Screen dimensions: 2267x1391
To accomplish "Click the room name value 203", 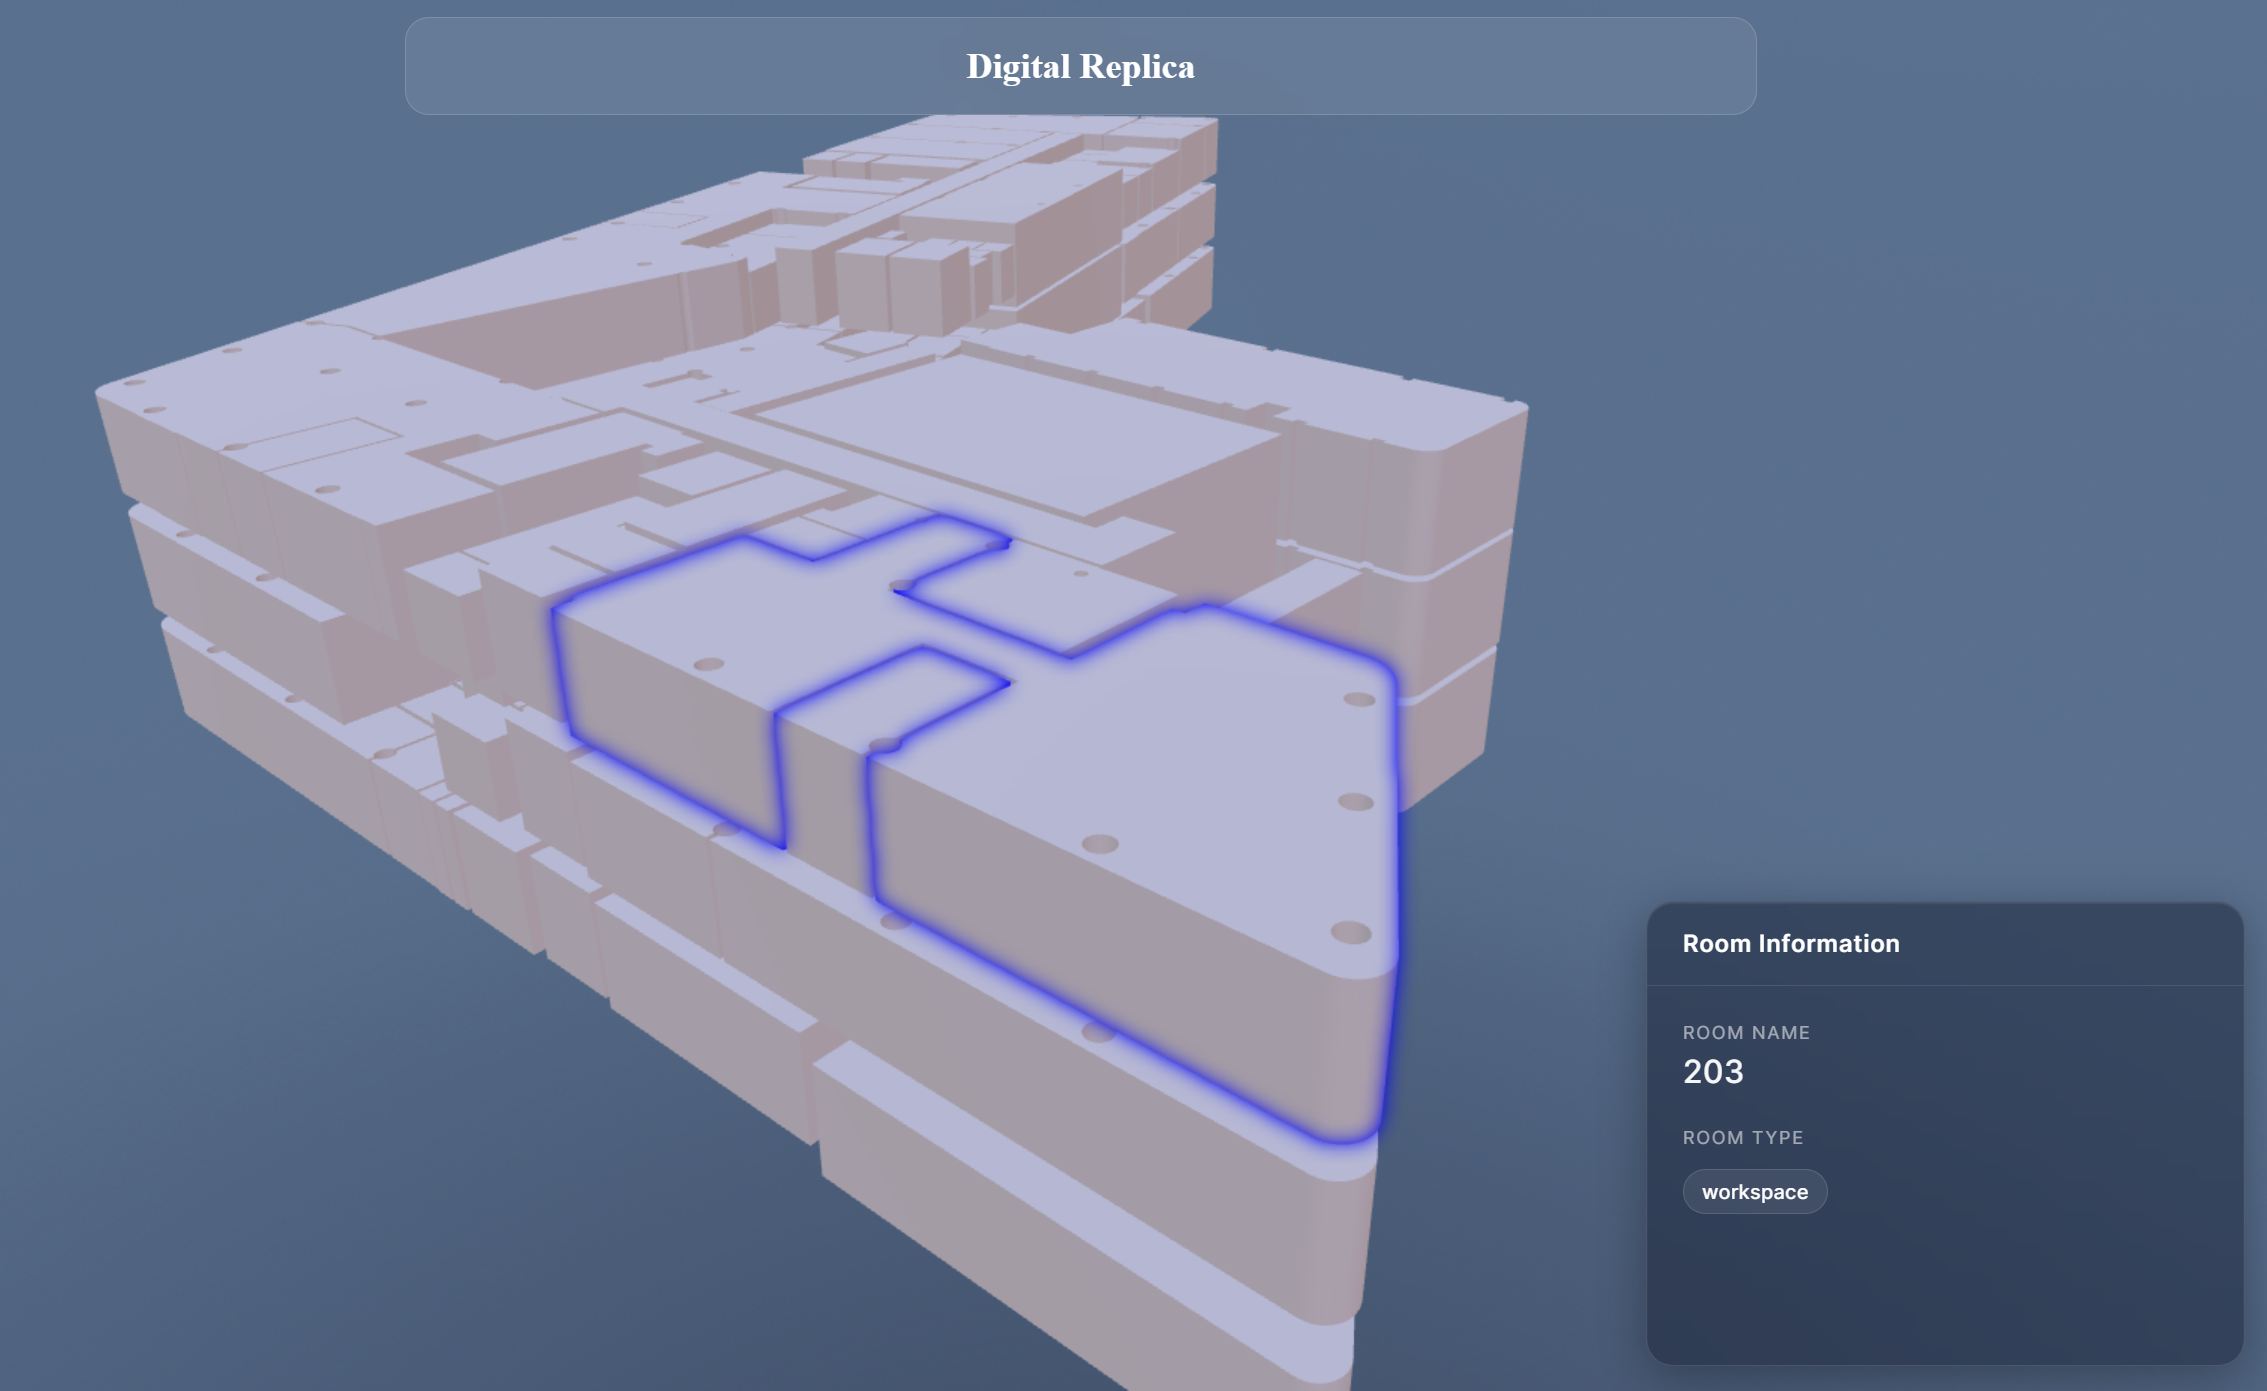I will 1713,1071.
